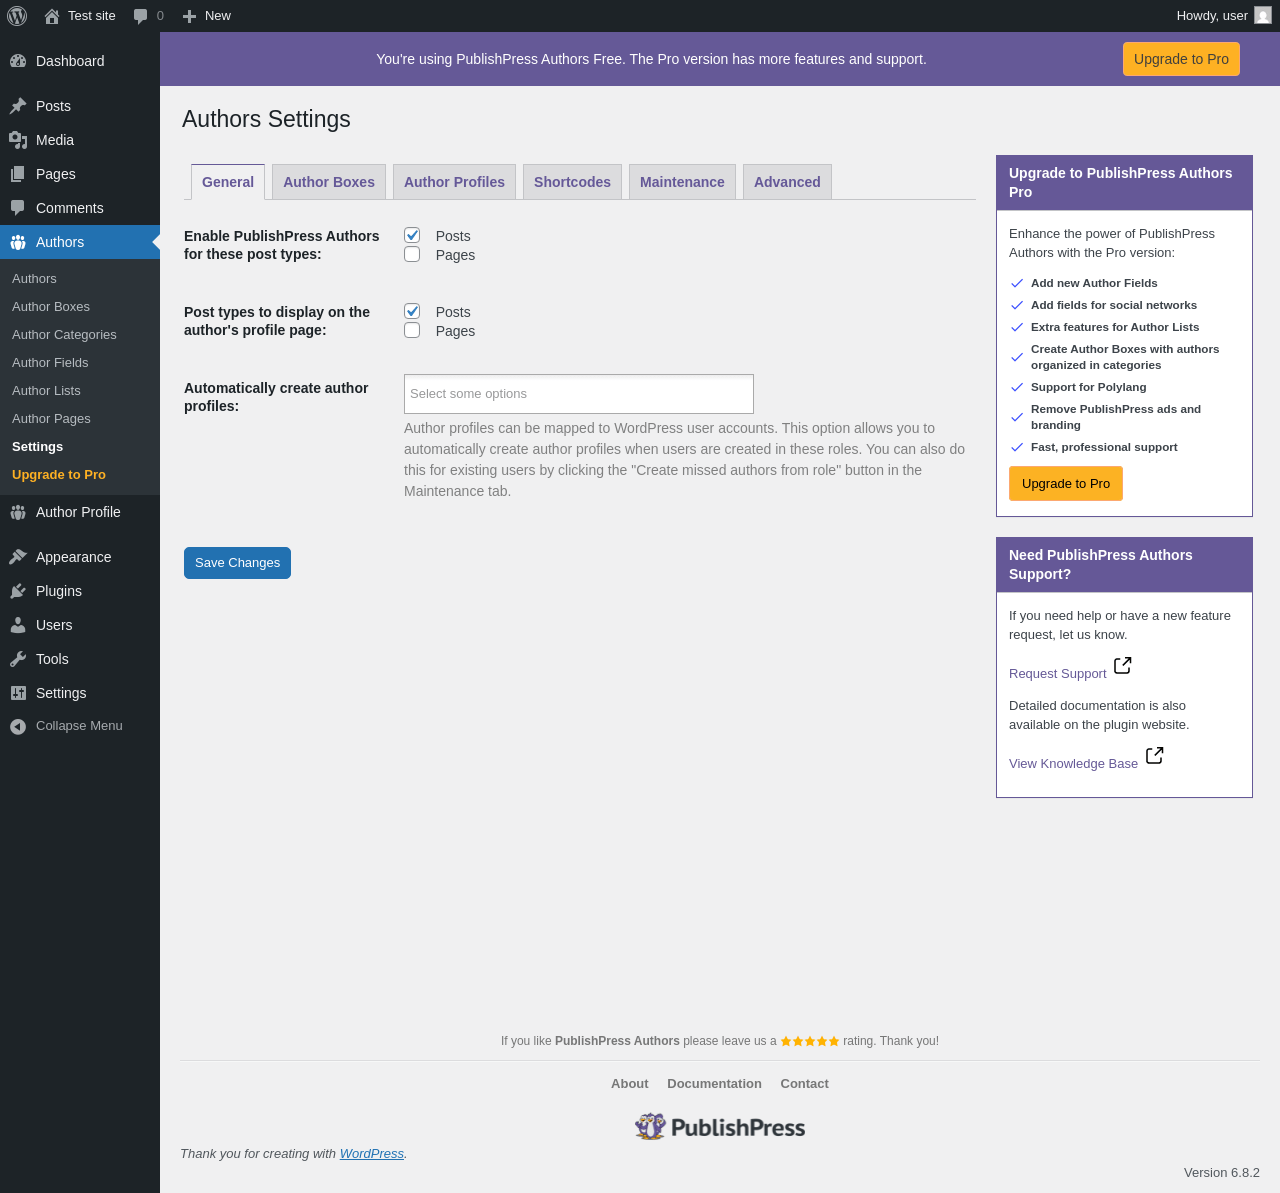
Task: Switch to the General tab
Action: [228, 182]
